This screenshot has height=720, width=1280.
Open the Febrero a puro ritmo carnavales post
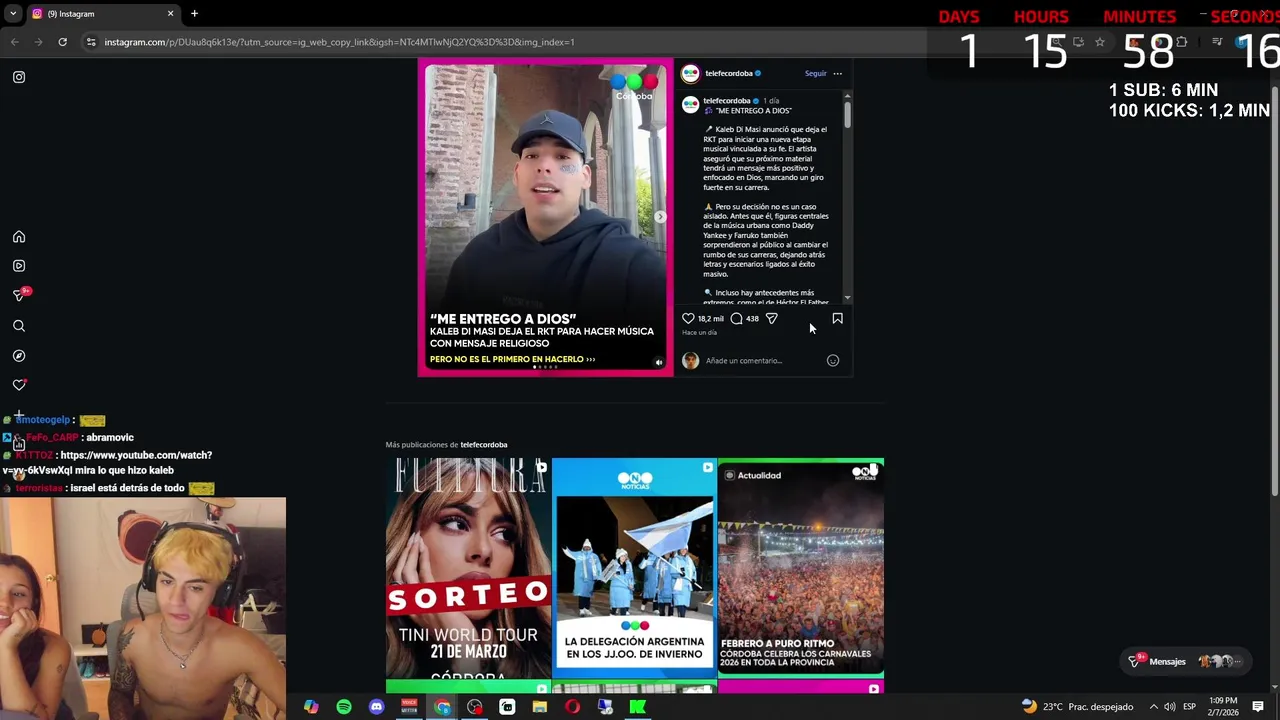click(800, 568)
